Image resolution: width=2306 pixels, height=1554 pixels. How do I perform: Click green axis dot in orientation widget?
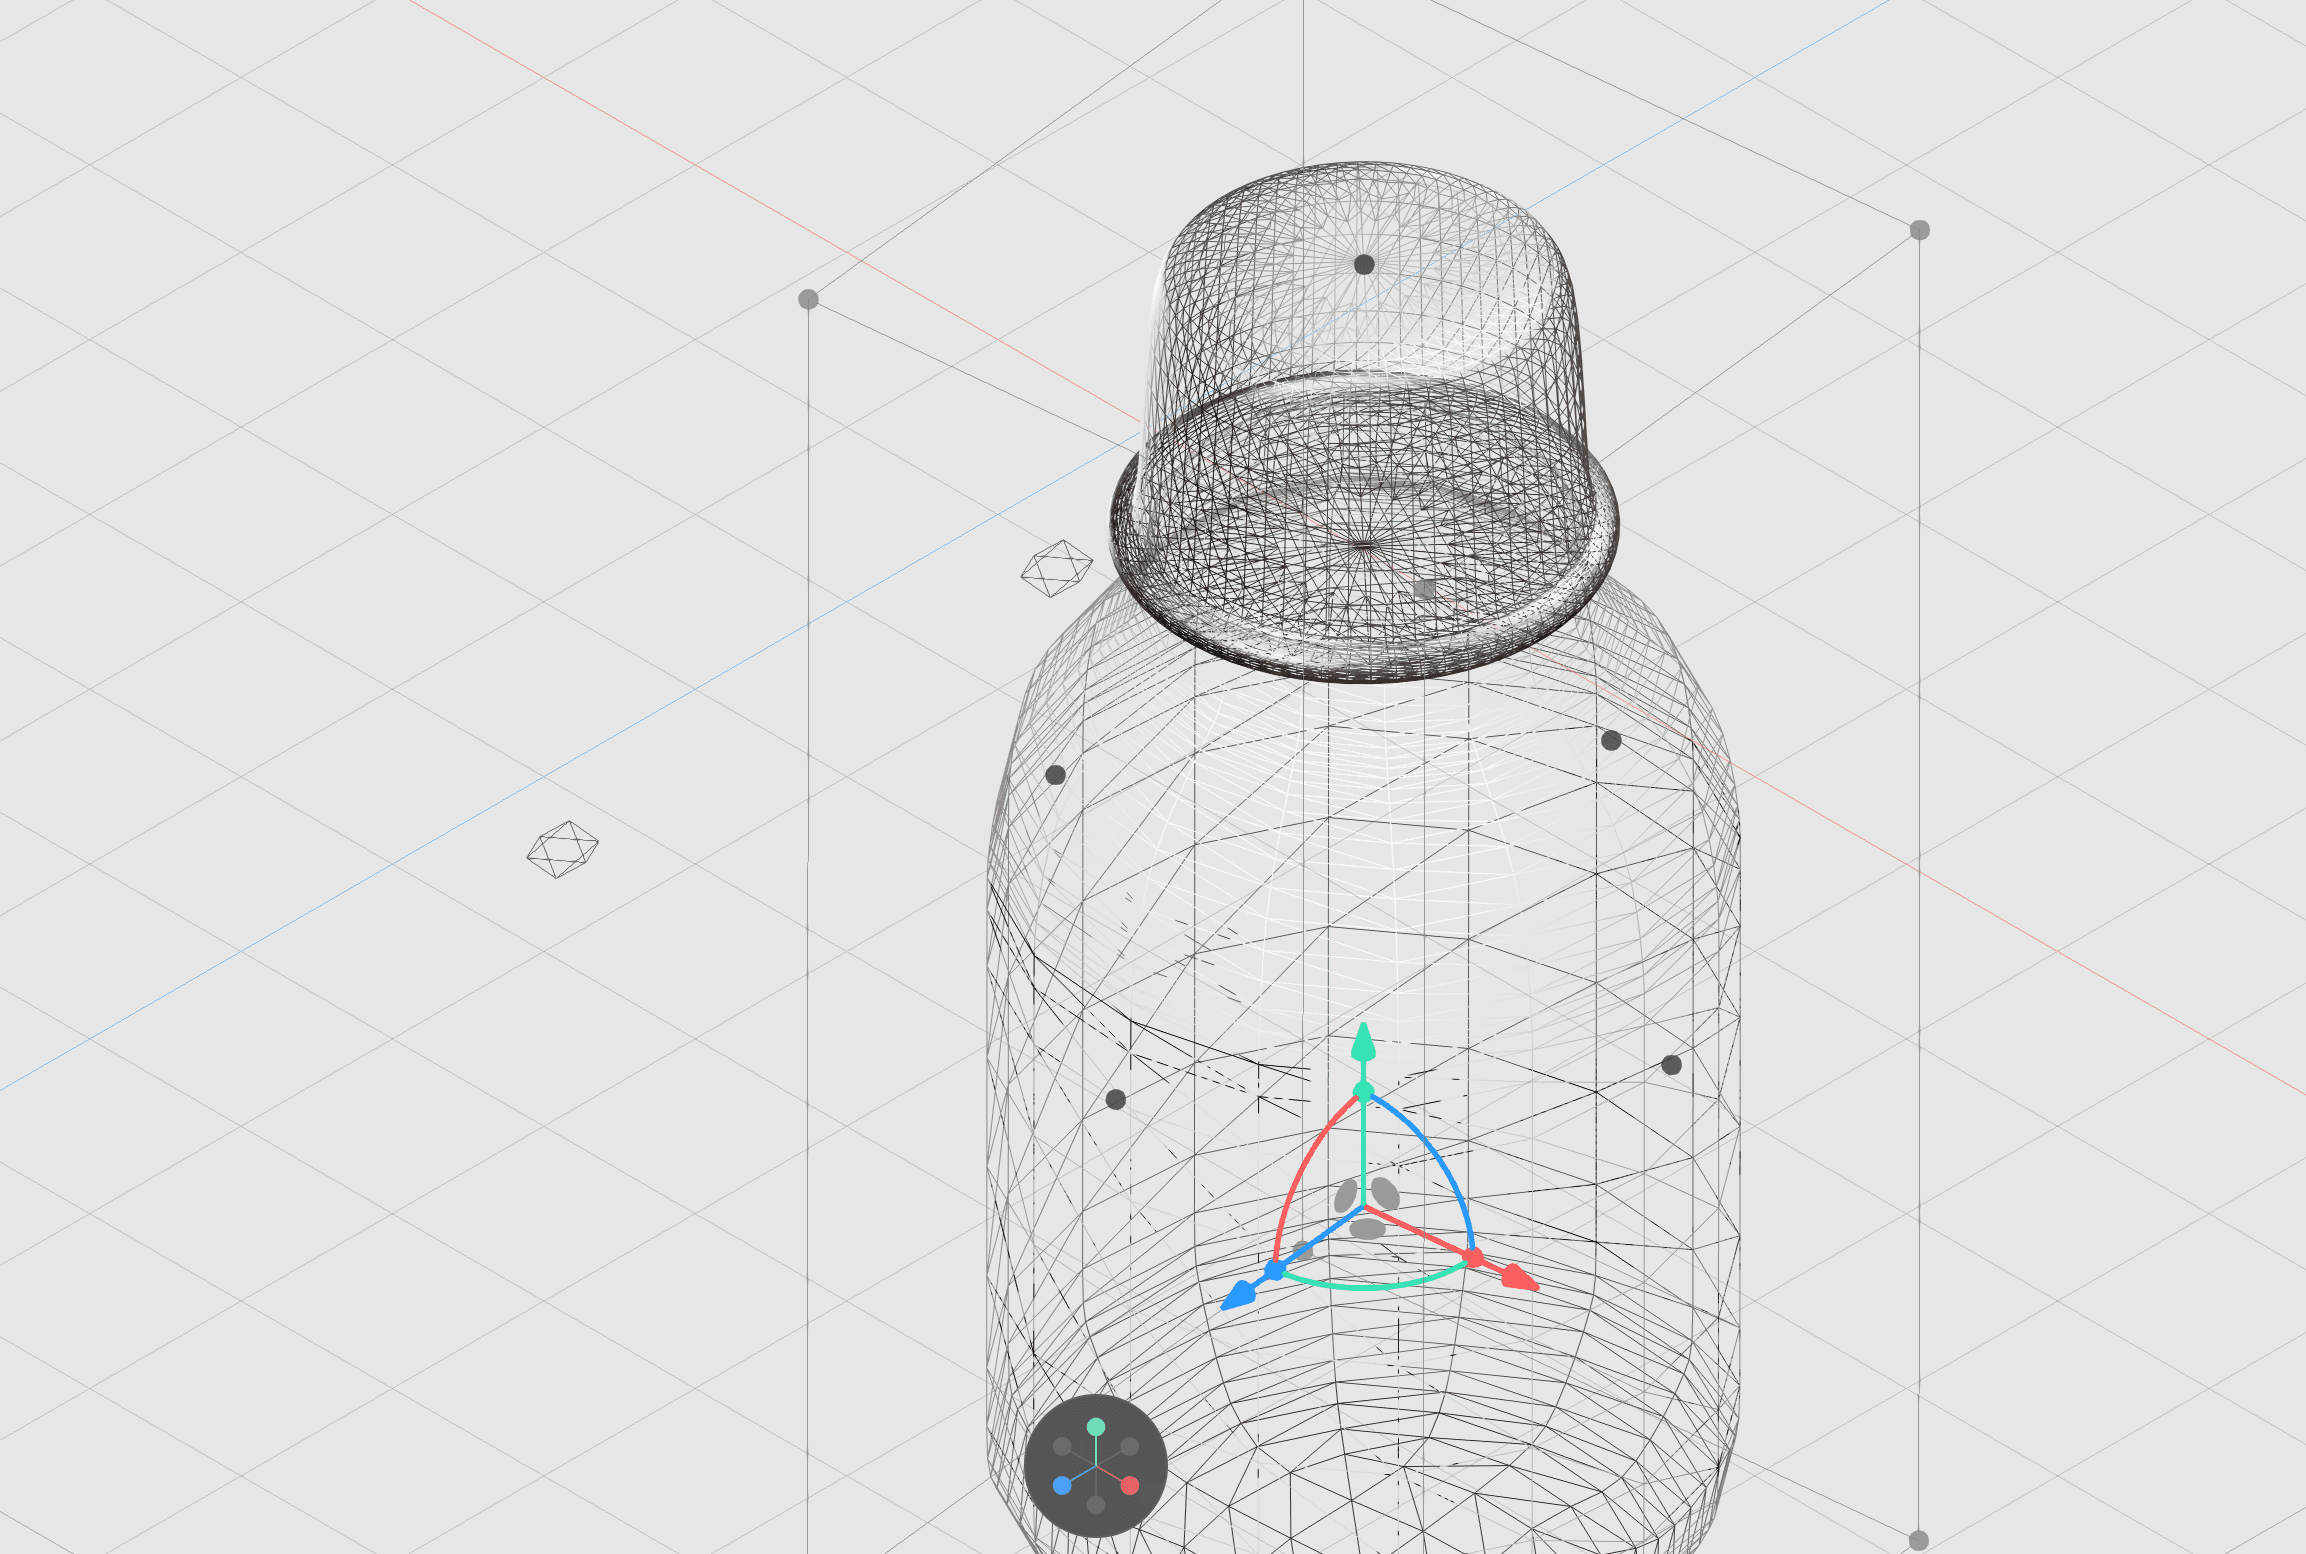tap(1096, 1427)
